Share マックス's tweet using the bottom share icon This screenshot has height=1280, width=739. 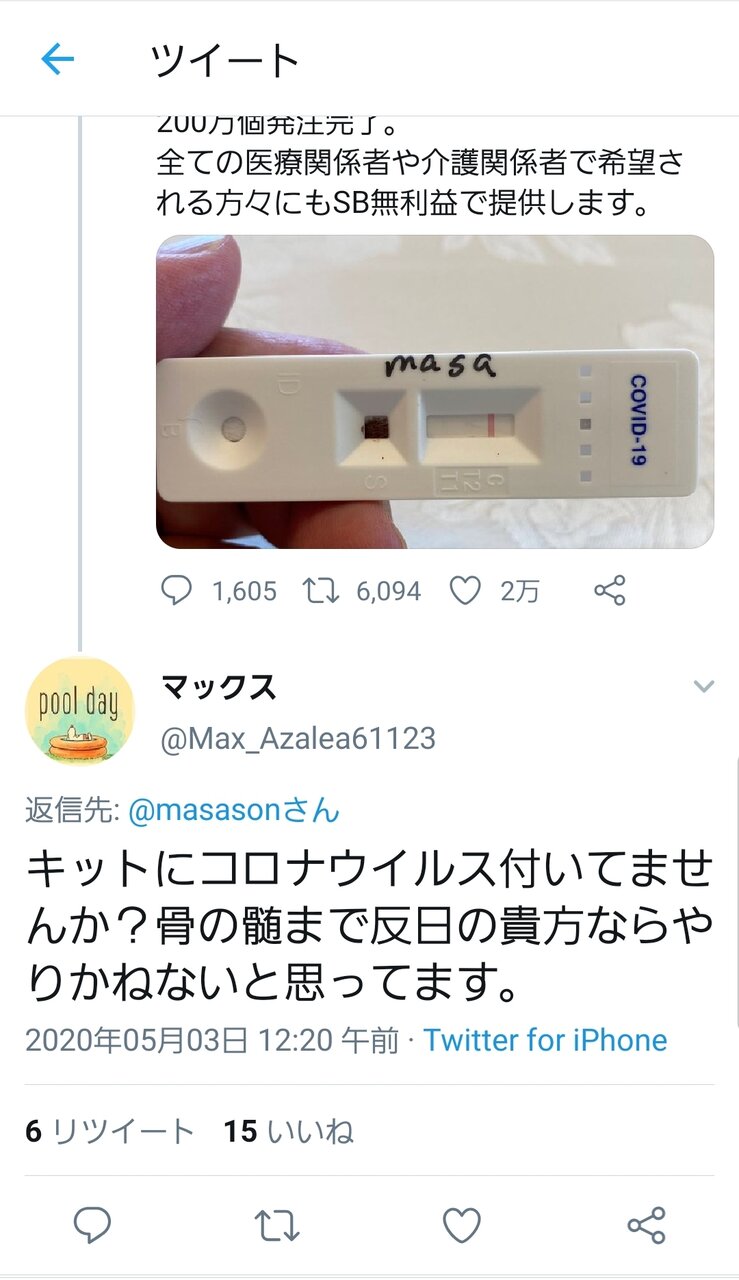[646, 1224]
